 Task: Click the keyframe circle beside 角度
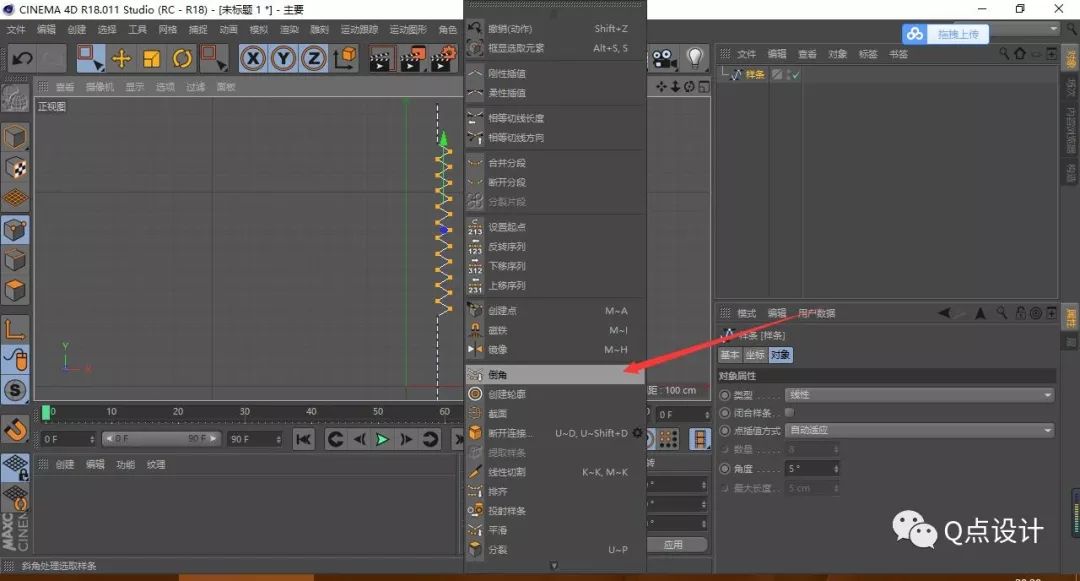(x=723, y=468)
